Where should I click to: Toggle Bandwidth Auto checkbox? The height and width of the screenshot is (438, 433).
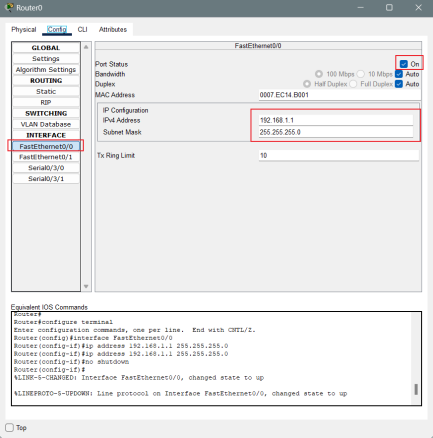click(x=399, y=74)
